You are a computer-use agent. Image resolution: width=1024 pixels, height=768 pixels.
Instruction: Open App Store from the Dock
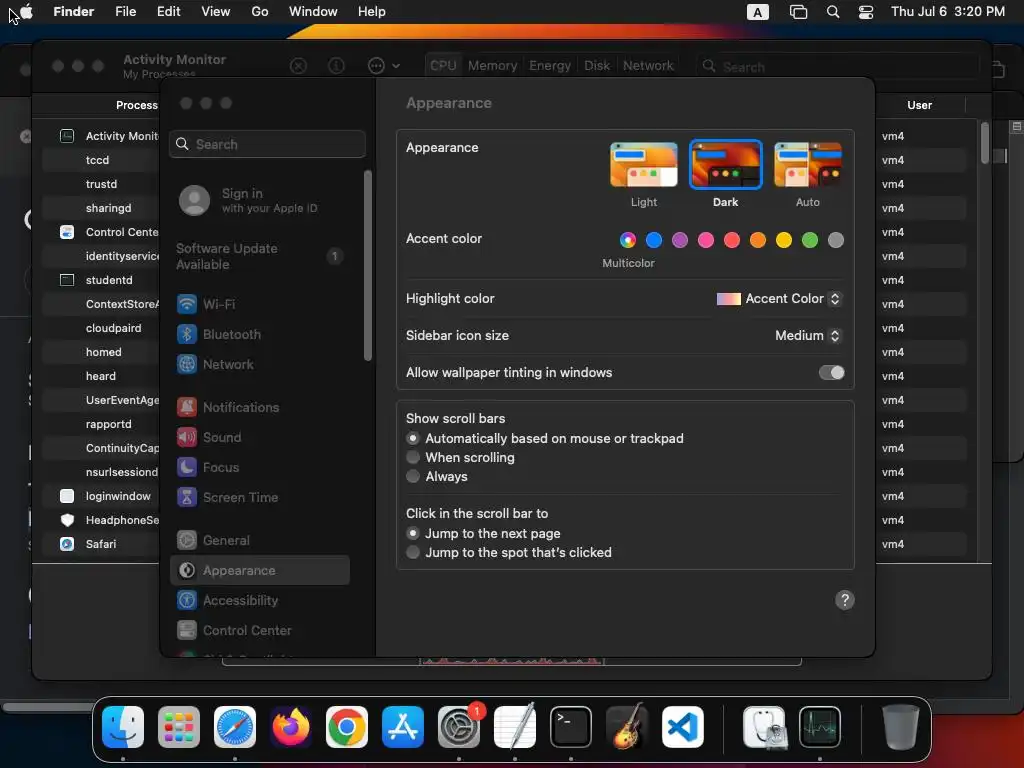(403, 727)
